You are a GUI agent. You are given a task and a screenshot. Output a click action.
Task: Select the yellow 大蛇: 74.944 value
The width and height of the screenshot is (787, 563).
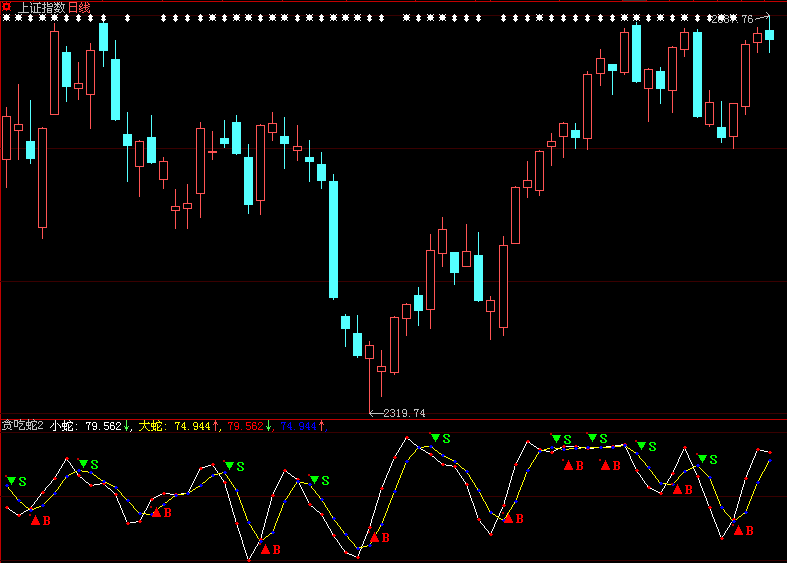[174, 426]
